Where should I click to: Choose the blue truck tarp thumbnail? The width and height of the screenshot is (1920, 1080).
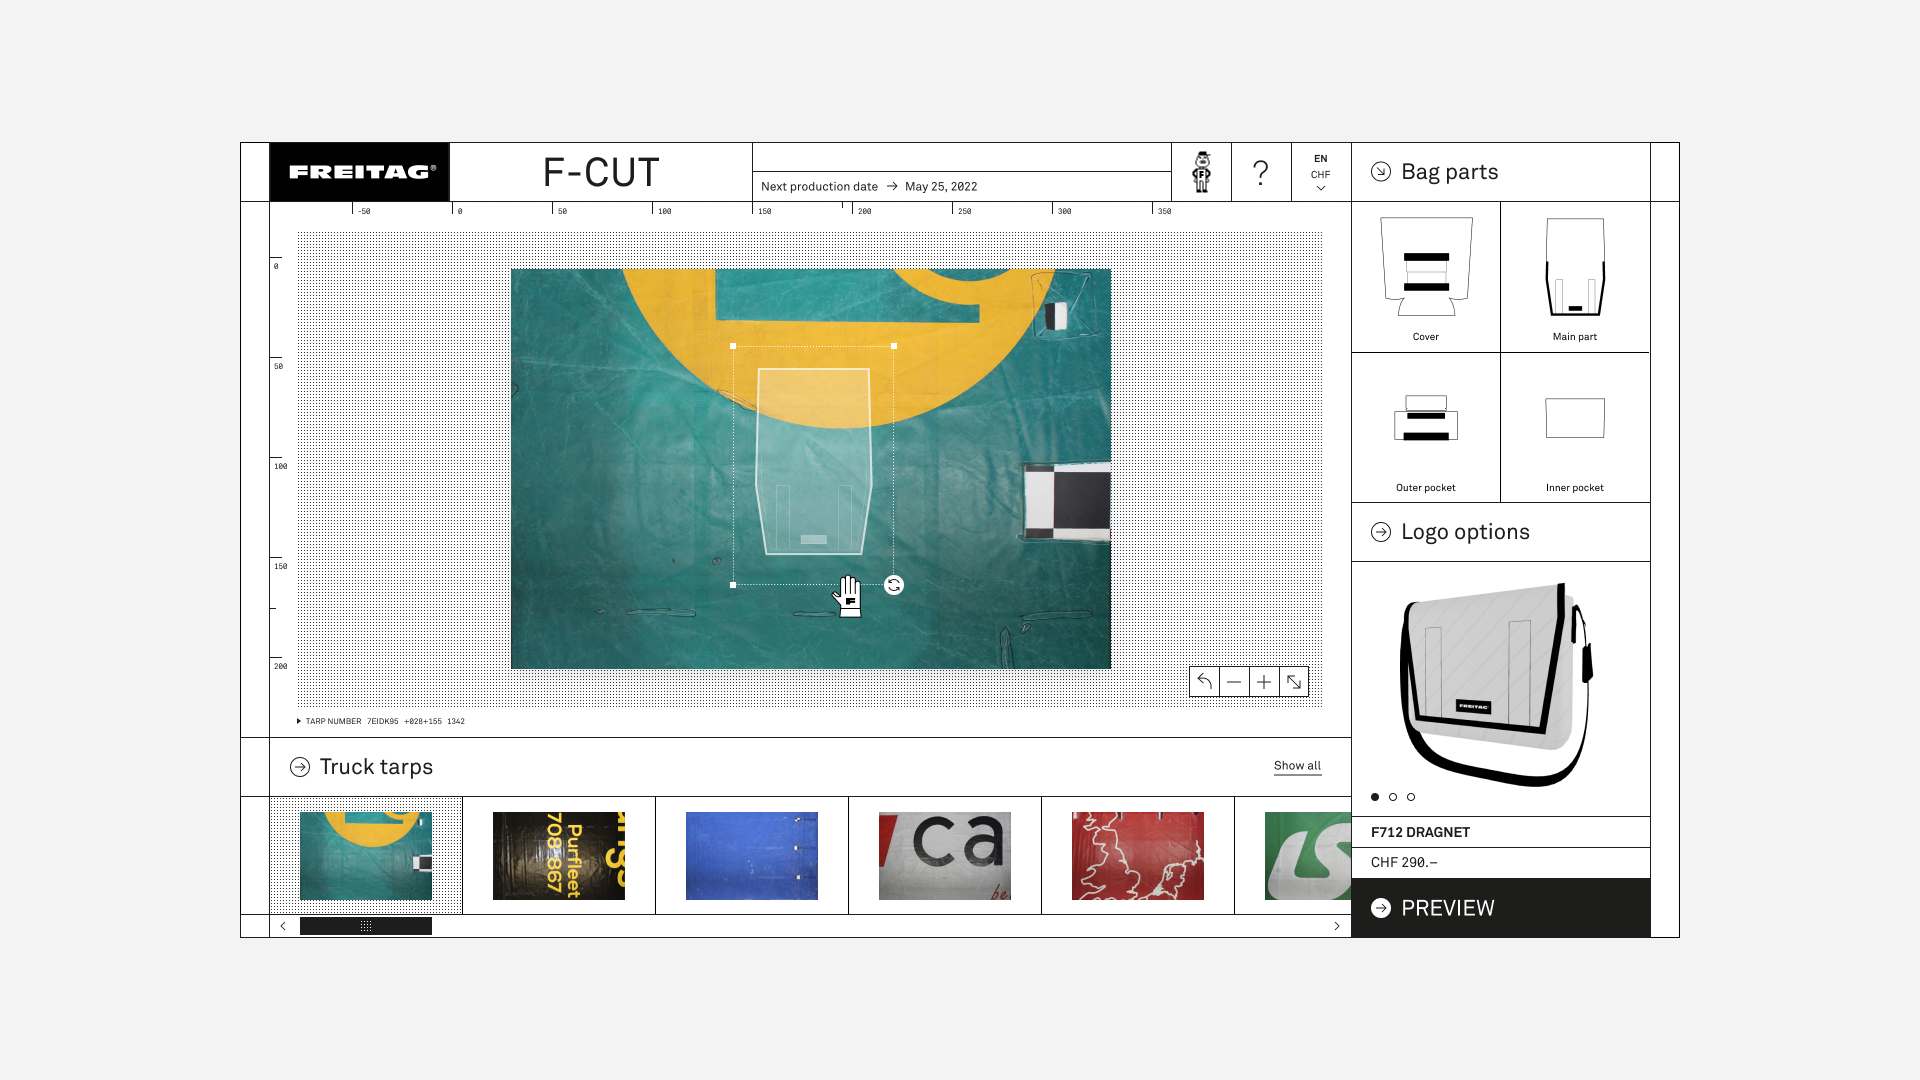pyautogui.click(x=752, y=856)
